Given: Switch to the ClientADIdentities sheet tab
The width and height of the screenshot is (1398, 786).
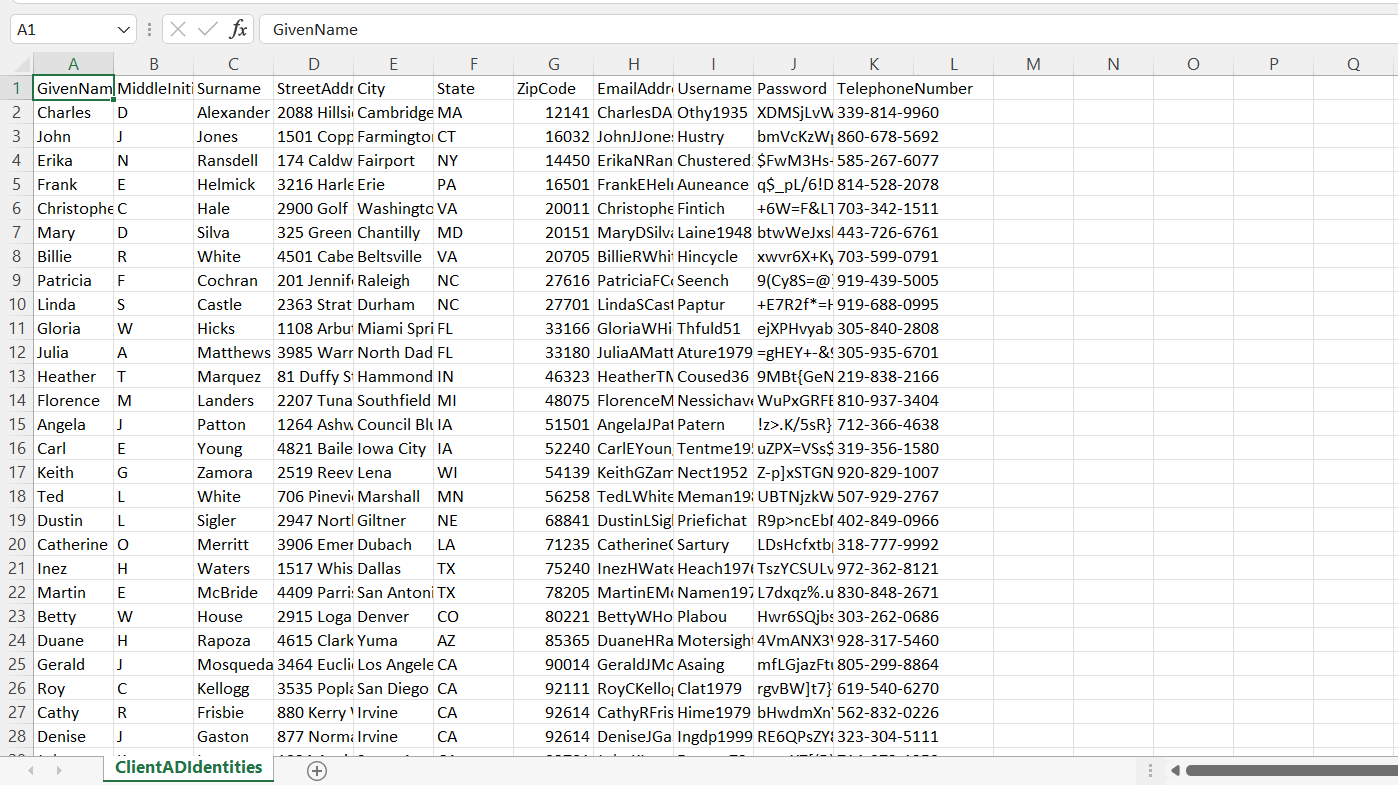Looking at the screenshot, I should pyautogui.click(x=188, y=768).
